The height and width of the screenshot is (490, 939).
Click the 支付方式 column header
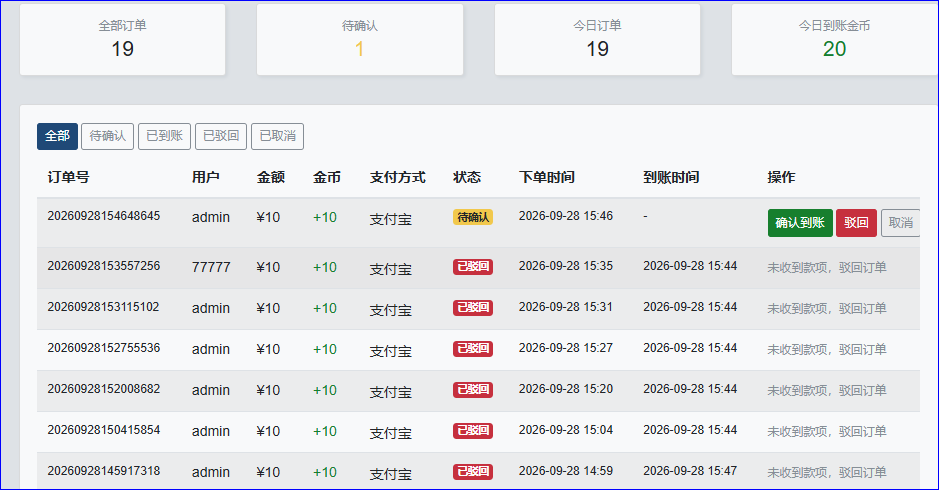(398, 177)
